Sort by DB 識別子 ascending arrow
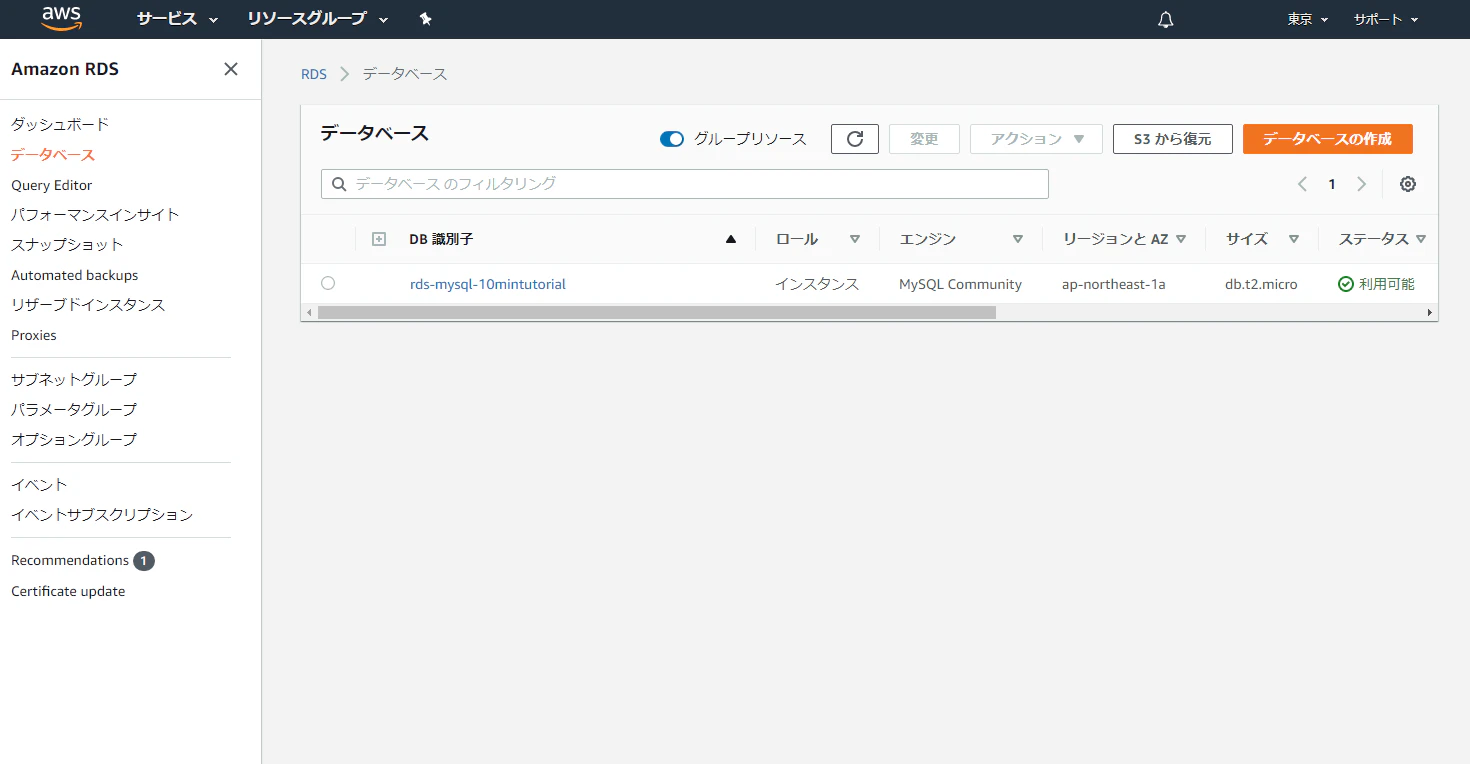Image resolution: width=1470 pixels, height=764 pixels. pos(730,239)
